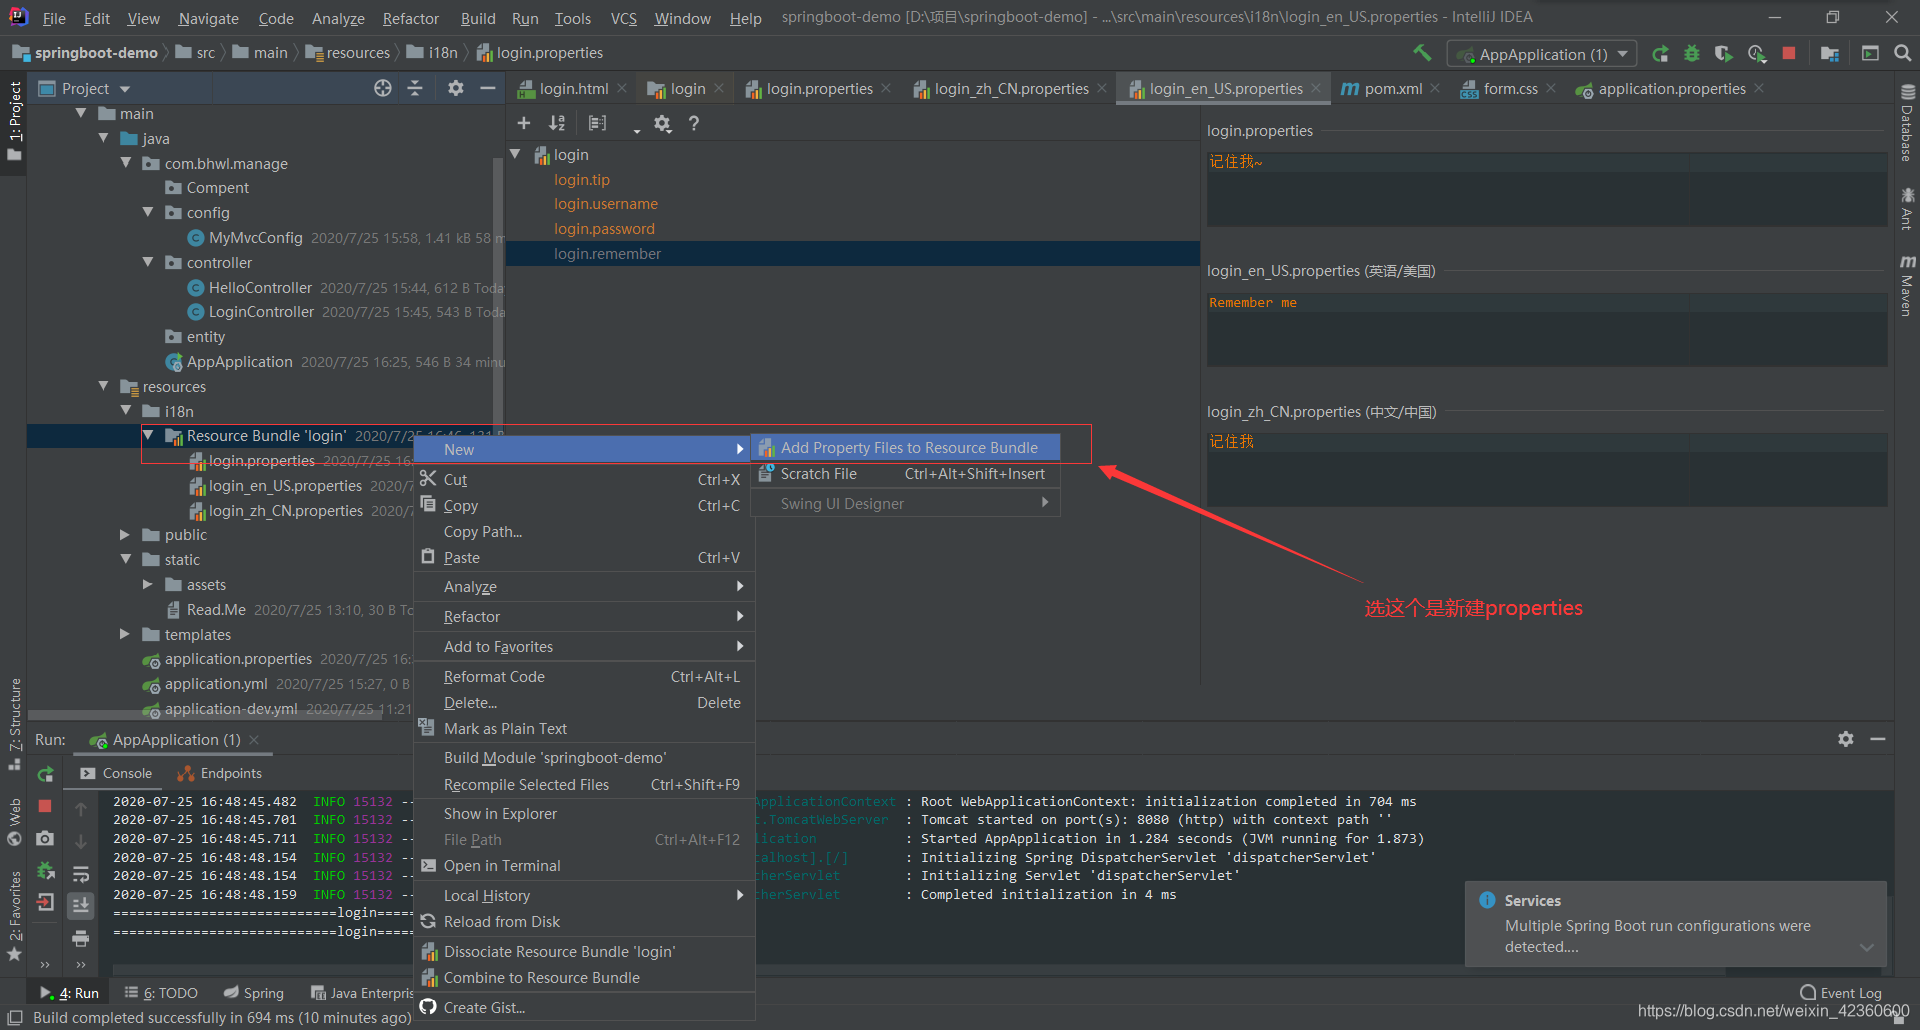Screen dimensions: 1920x1030
Task: Switch to login.html editor tab
Action: click(x=572, y=88)
